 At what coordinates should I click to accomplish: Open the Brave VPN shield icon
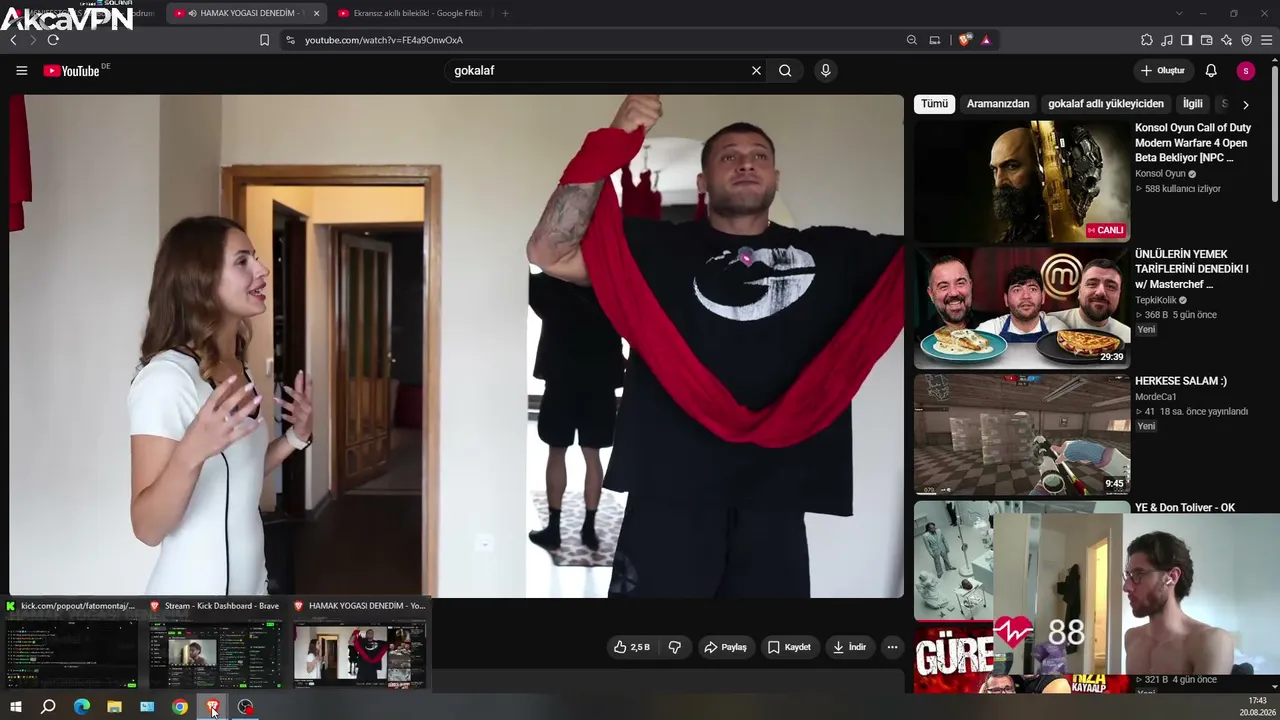(x=1246, y=40)
